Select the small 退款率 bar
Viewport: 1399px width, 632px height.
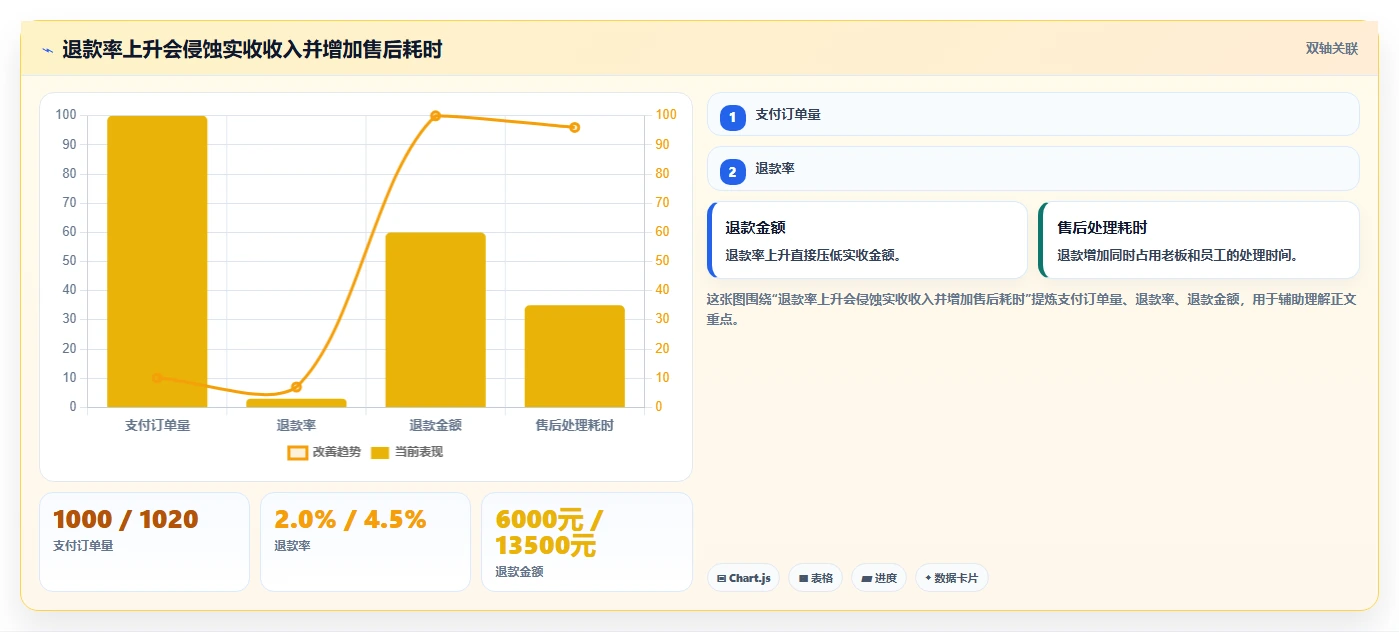point(296,403)
